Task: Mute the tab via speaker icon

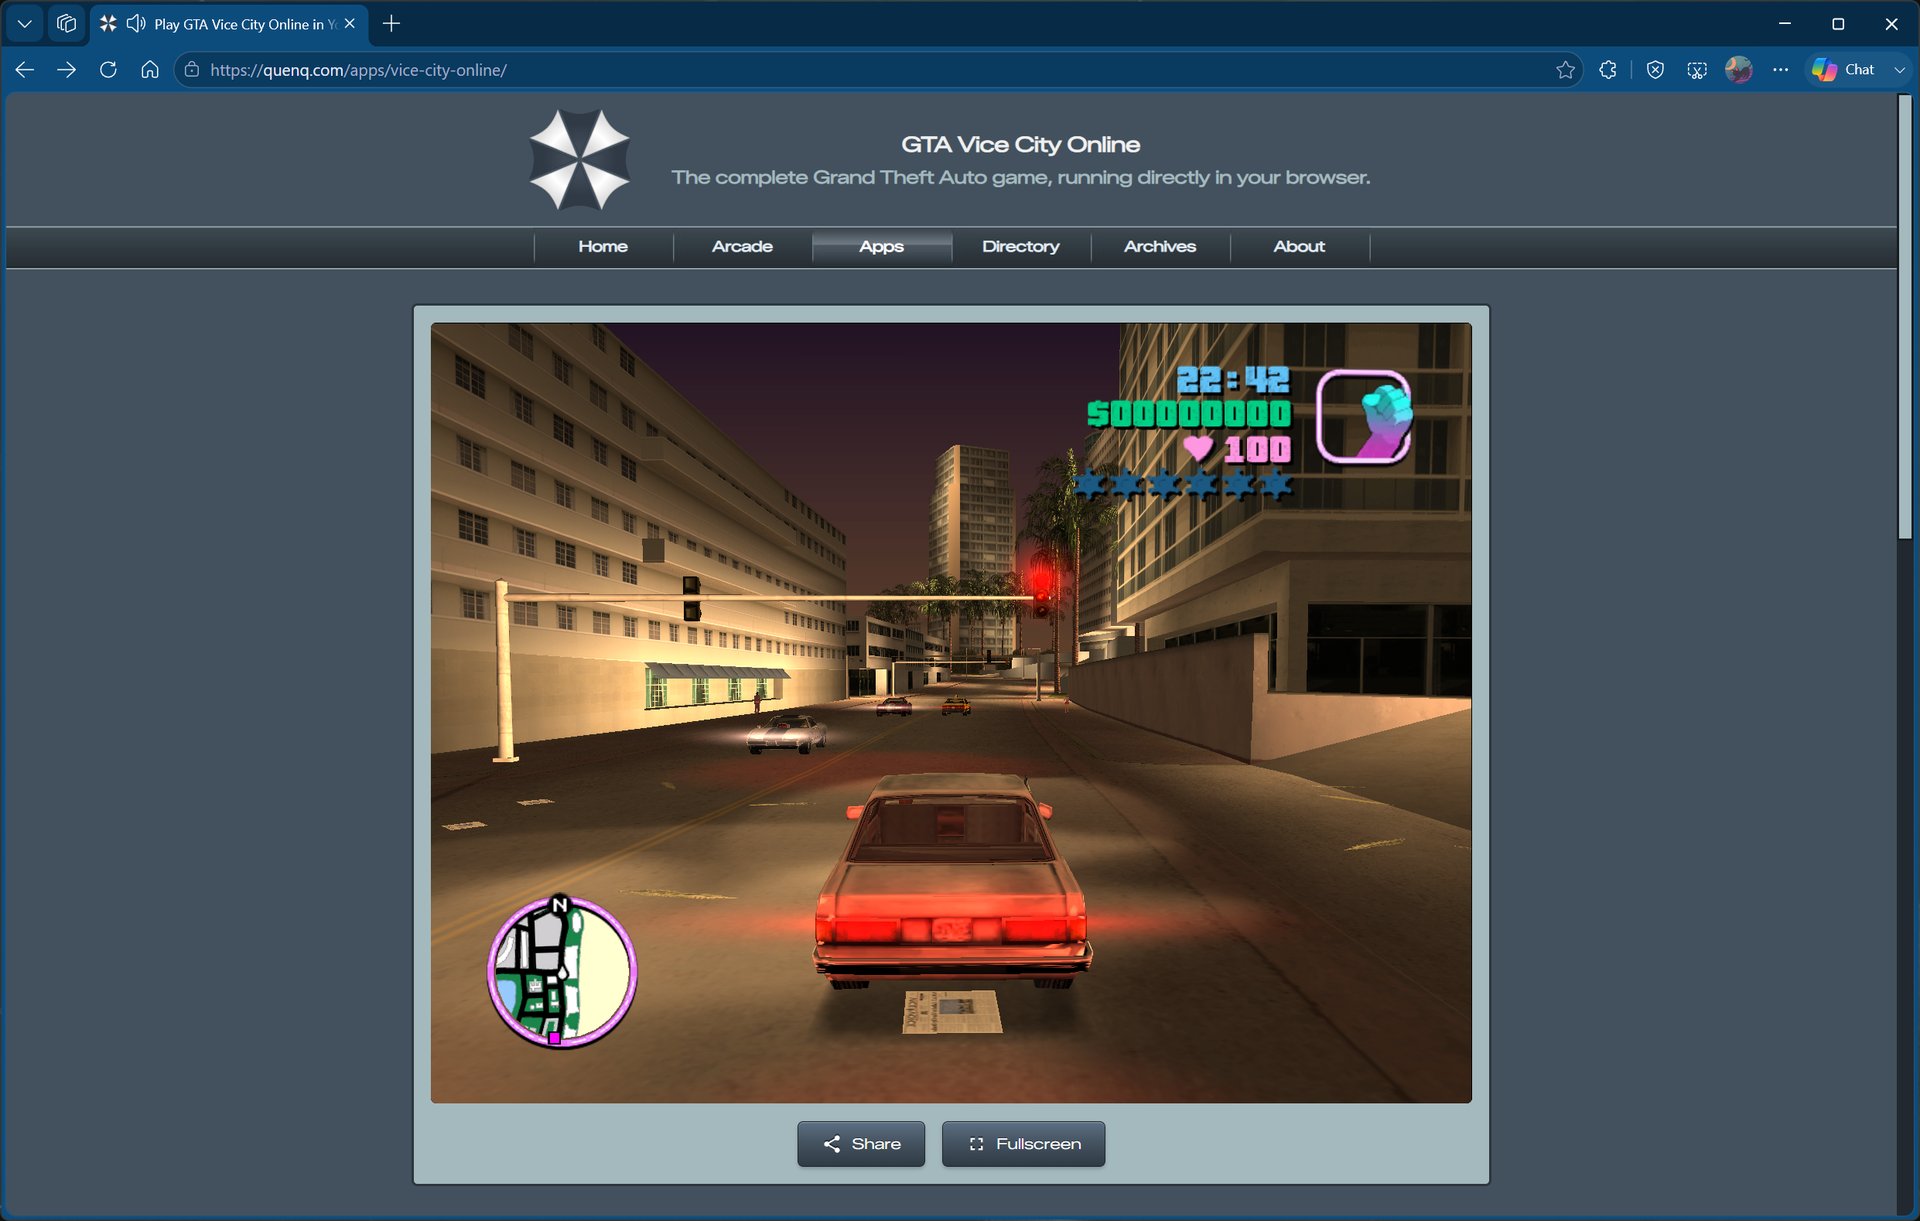Action: [136, 24]
